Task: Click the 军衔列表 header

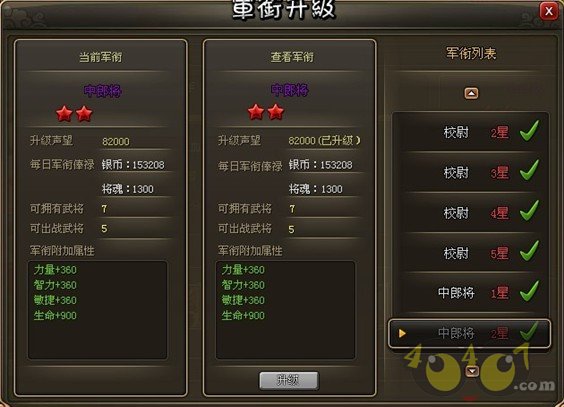Action: coord(471,54)
